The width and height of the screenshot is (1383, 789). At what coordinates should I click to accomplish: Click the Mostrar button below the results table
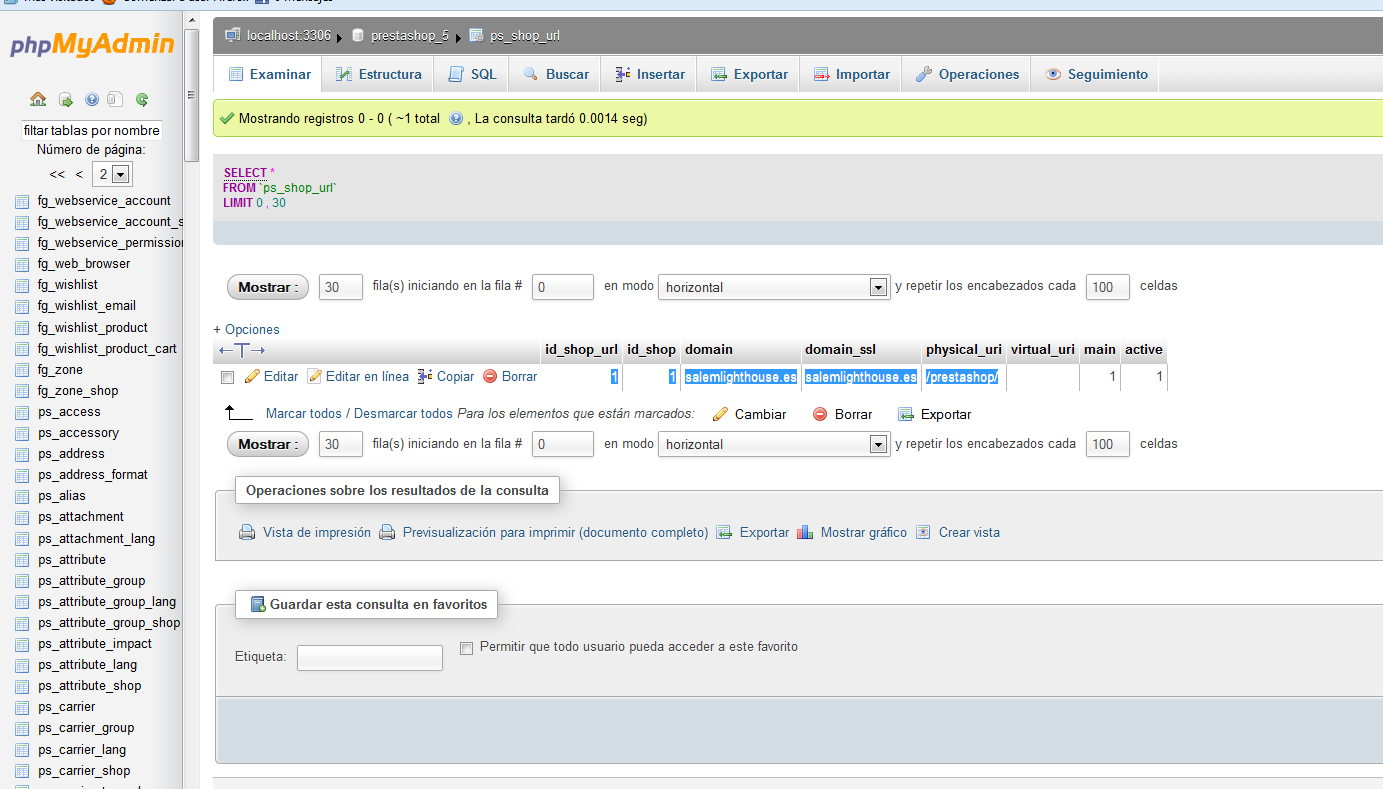coord(267,444)
